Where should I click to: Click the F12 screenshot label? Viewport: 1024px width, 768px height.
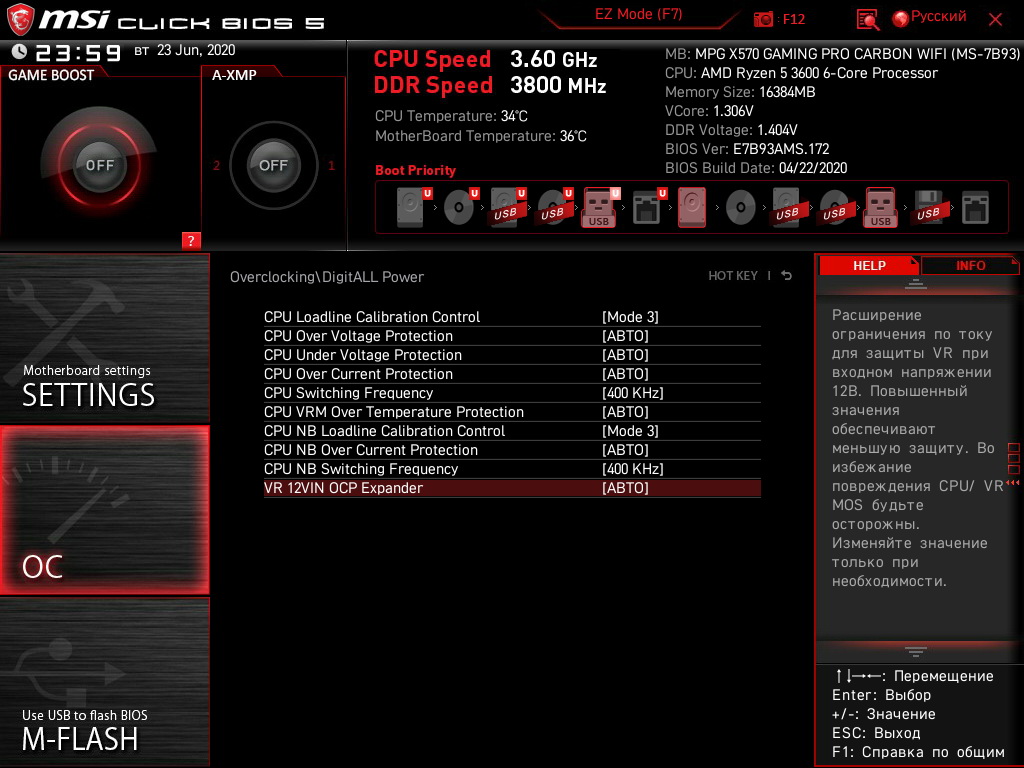pos(793,20)
